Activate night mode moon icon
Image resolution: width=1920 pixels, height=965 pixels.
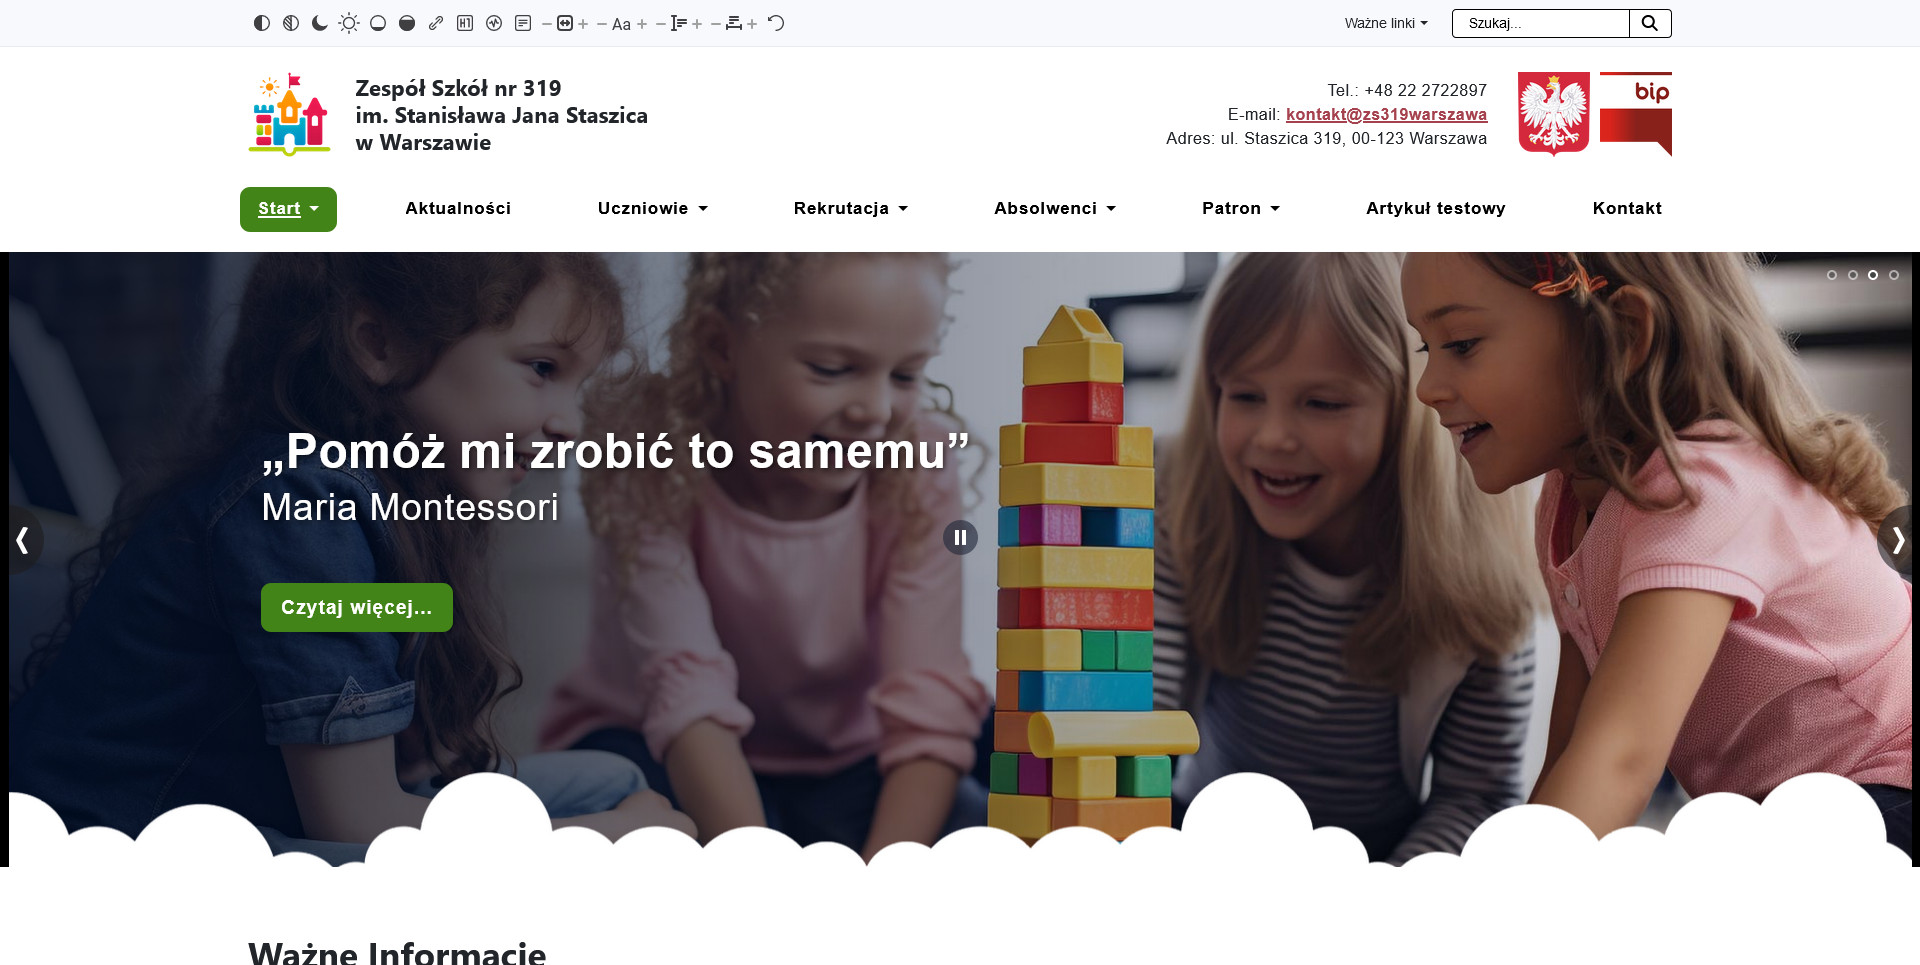pyautogui.click(x=320, y=23)
